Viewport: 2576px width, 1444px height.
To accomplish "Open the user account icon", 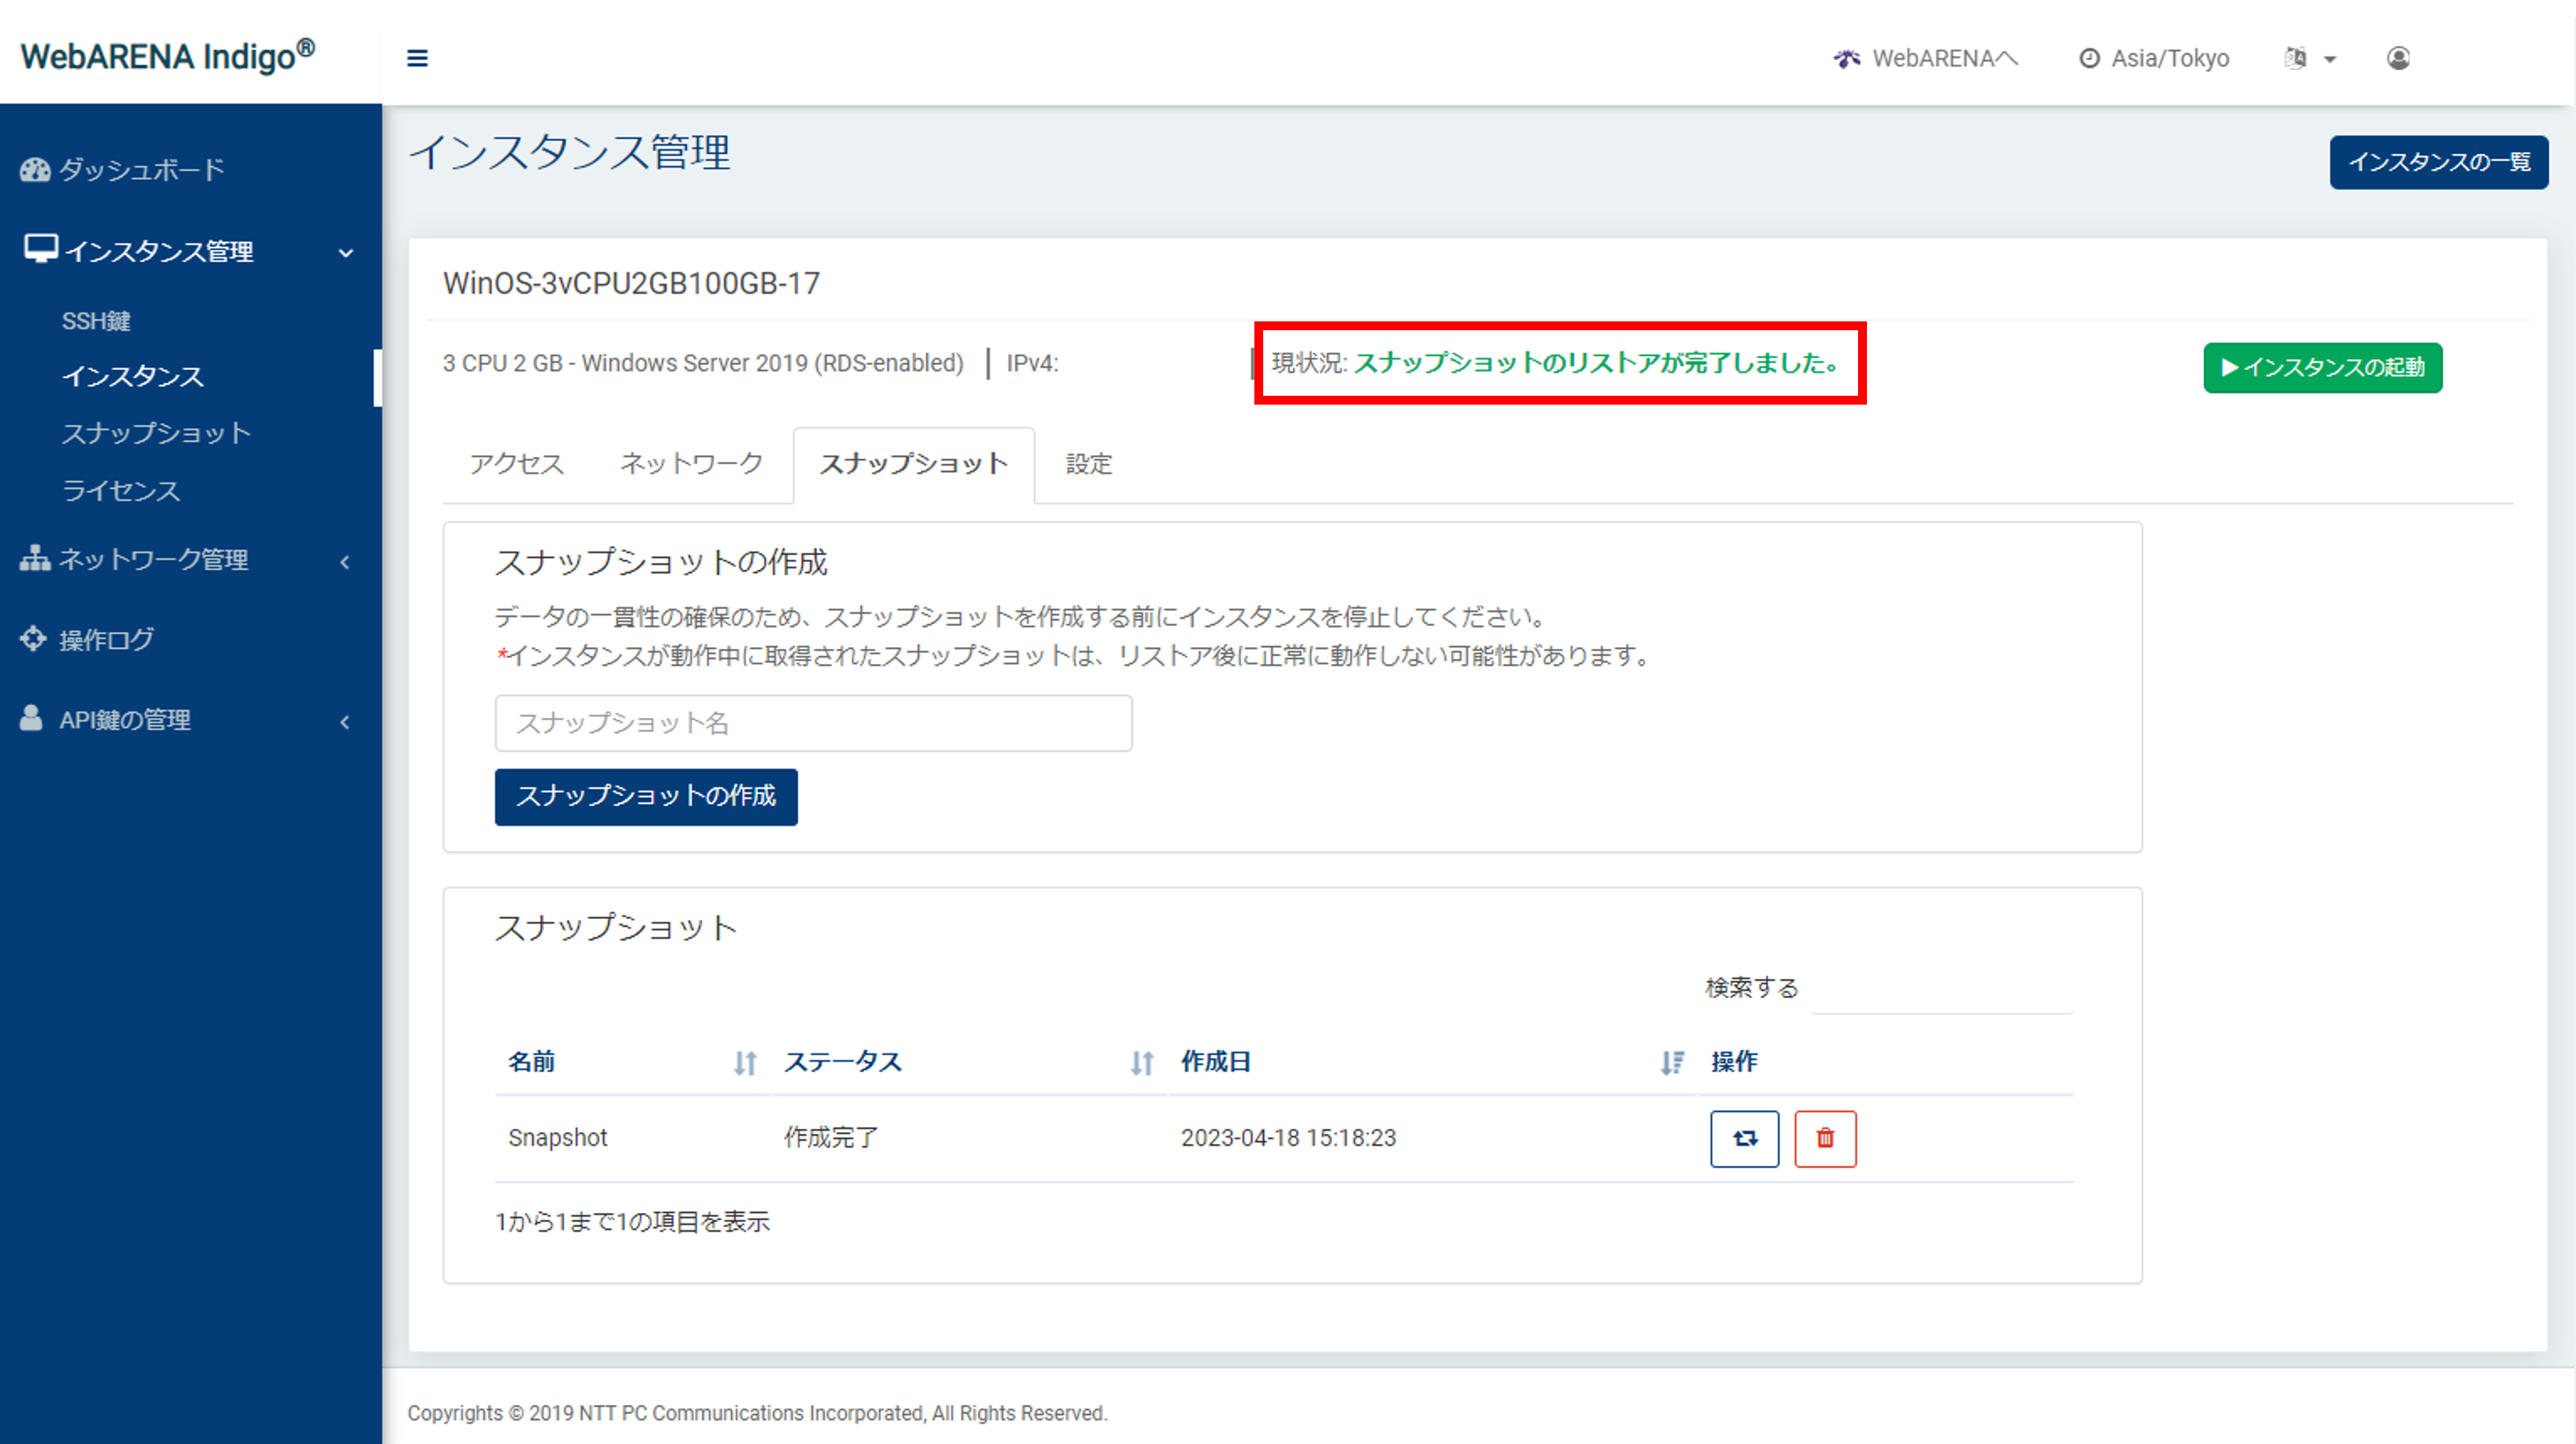I will (2398, 58).
